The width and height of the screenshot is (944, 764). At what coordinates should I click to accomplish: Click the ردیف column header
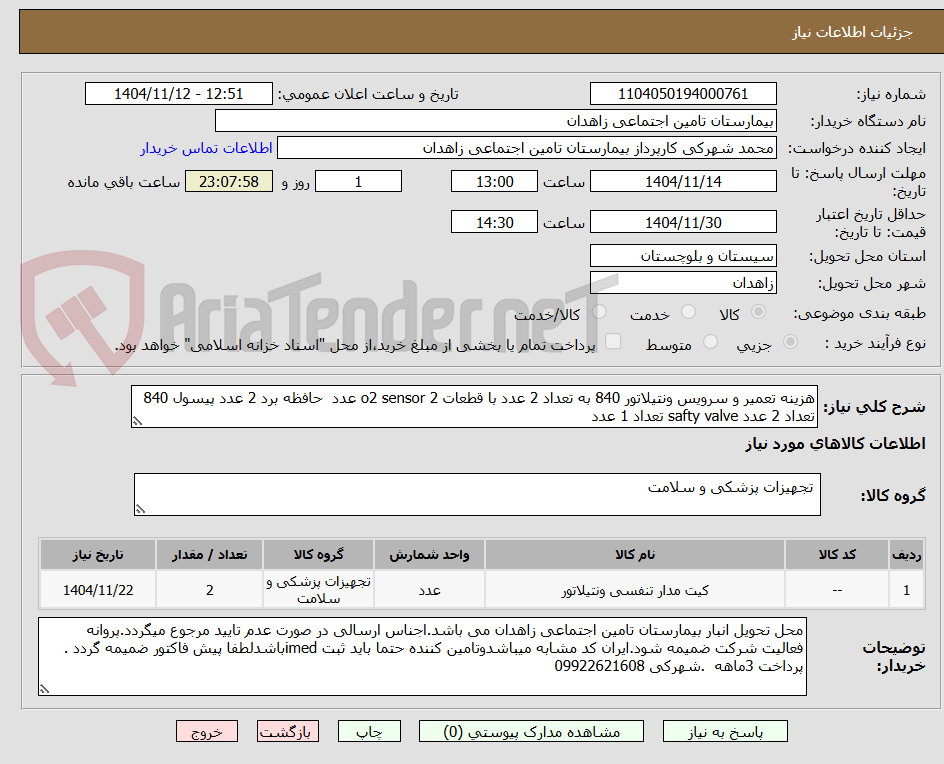906,554
